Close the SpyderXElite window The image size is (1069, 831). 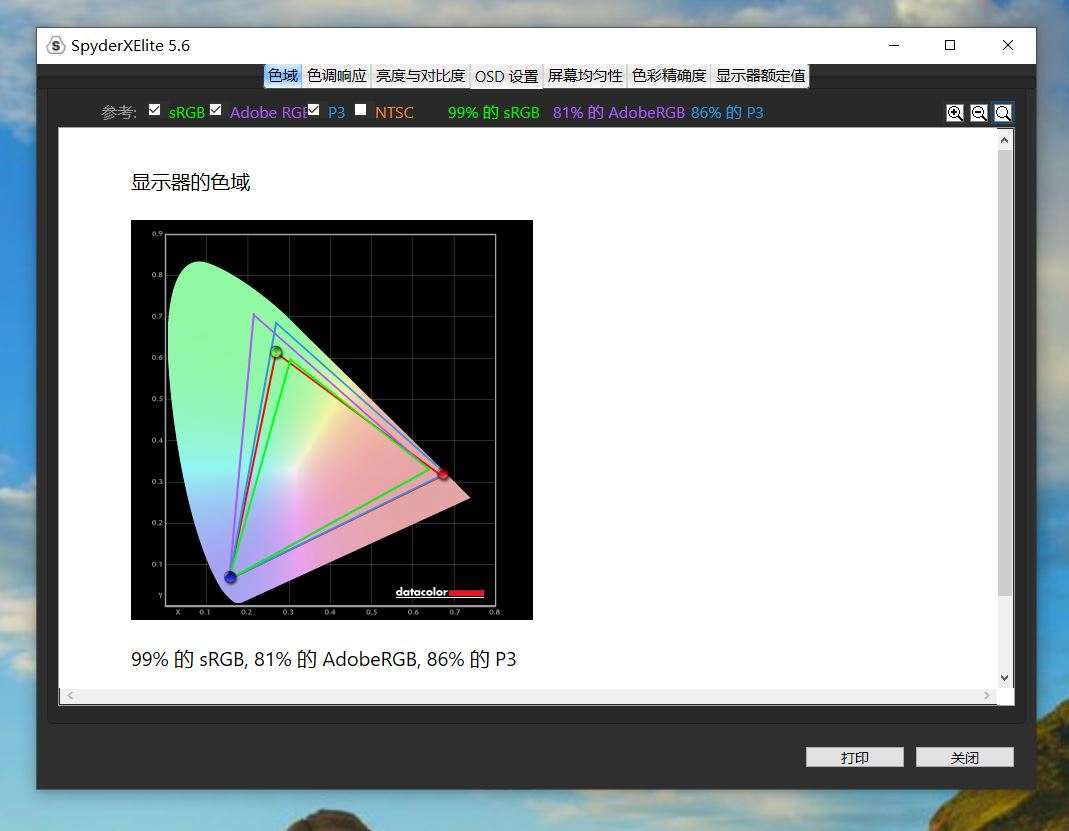[x=1008, y=46]
